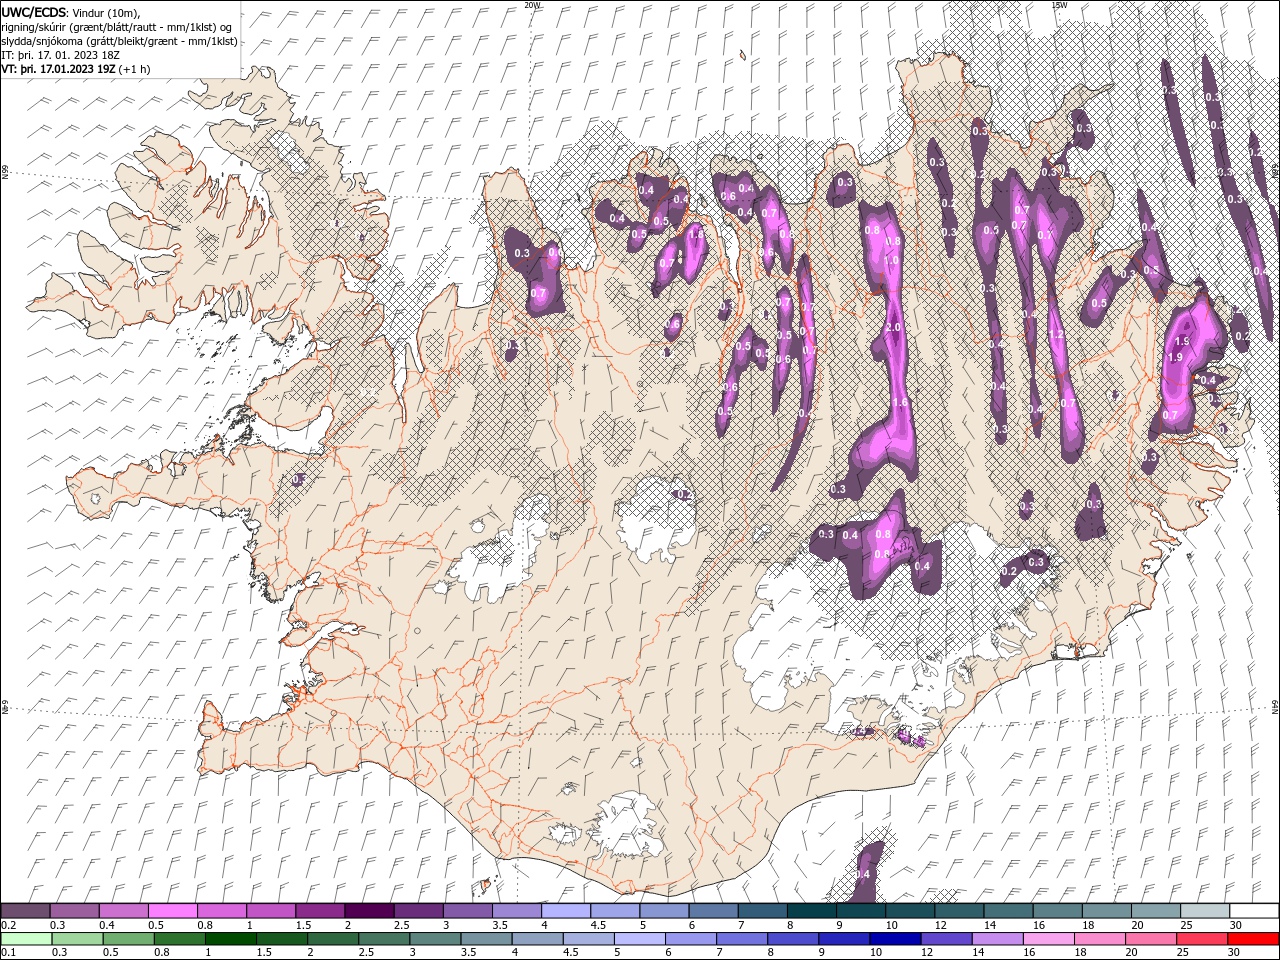Select the dark purple top-row swatch labeled 2
Screen dimensions: 1280x960
click(x=370, y=911)
